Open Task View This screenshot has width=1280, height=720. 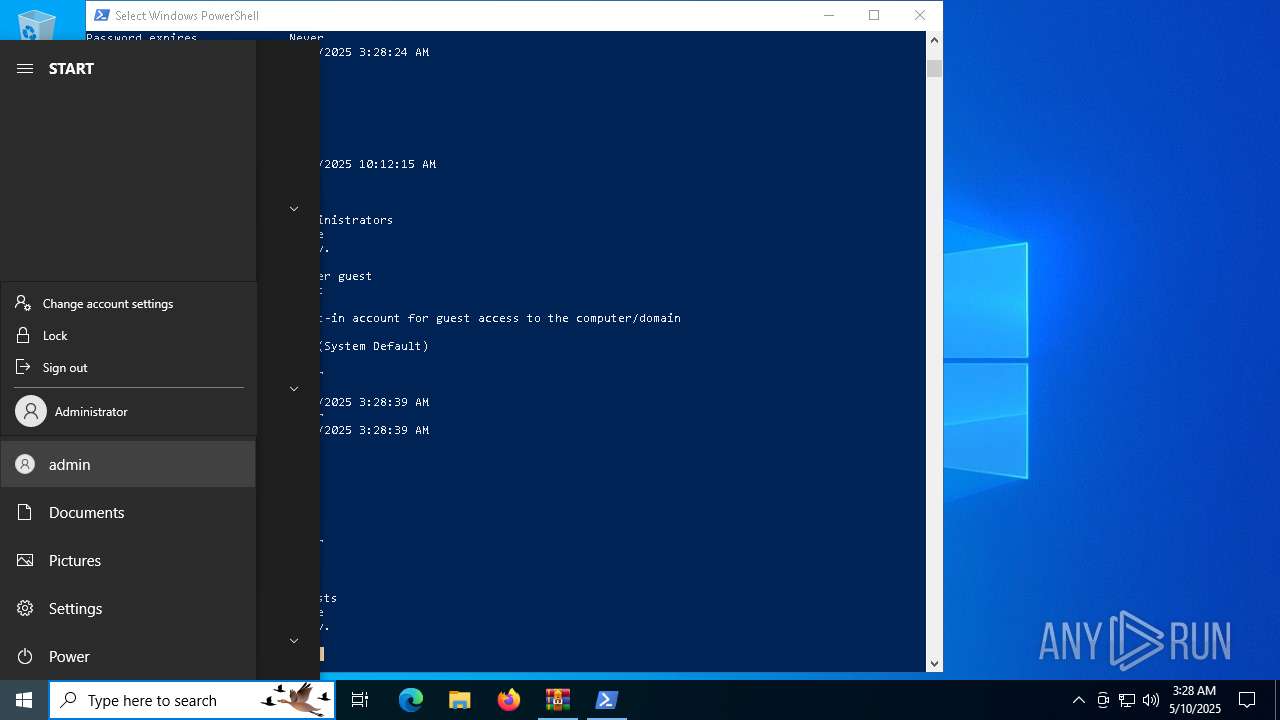point(360,700)
